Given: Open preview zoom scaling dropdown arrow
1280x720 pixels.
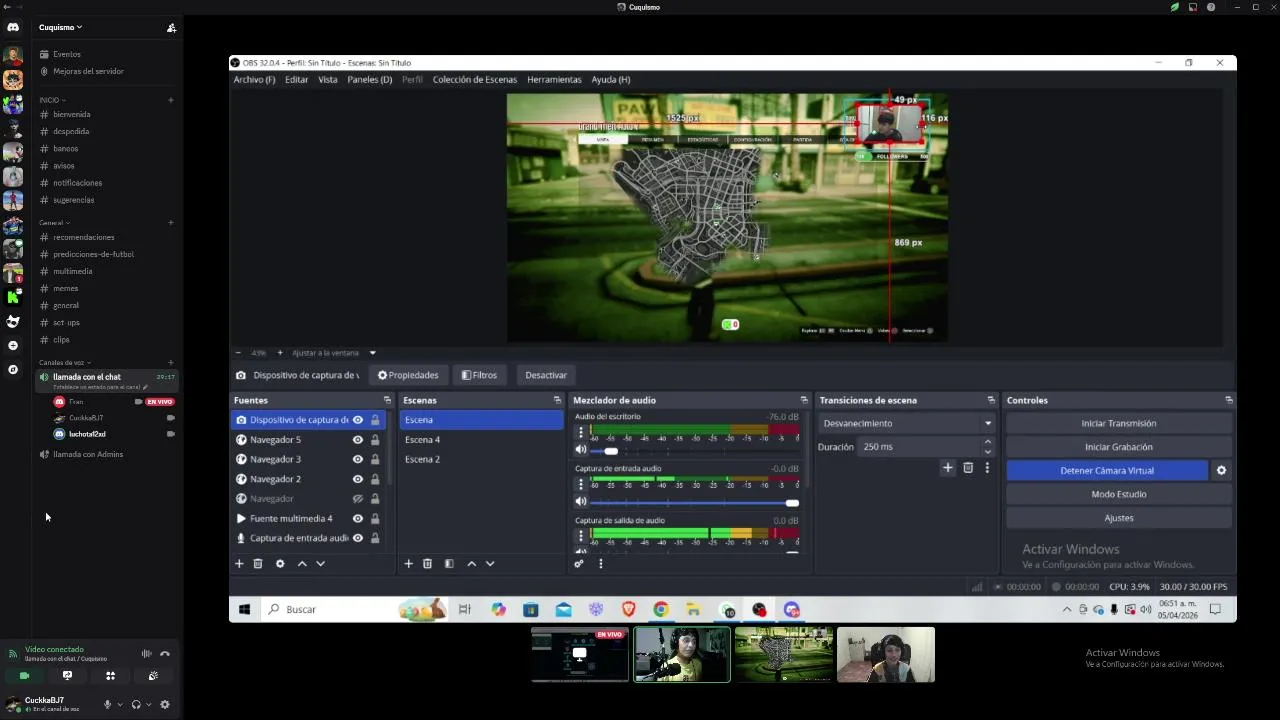Looking at the screenshot, I should point(372,353).
